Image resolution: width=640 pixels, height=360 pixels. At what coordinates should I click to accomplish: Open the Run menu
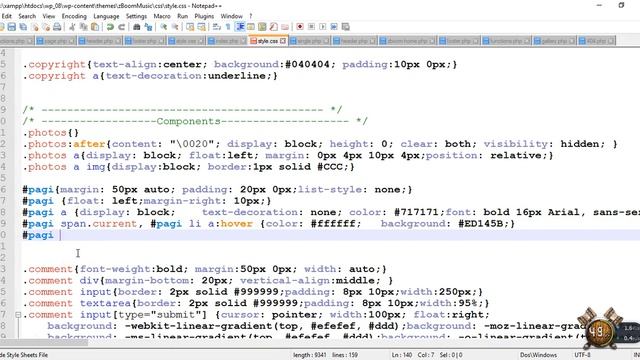[182, 16]
